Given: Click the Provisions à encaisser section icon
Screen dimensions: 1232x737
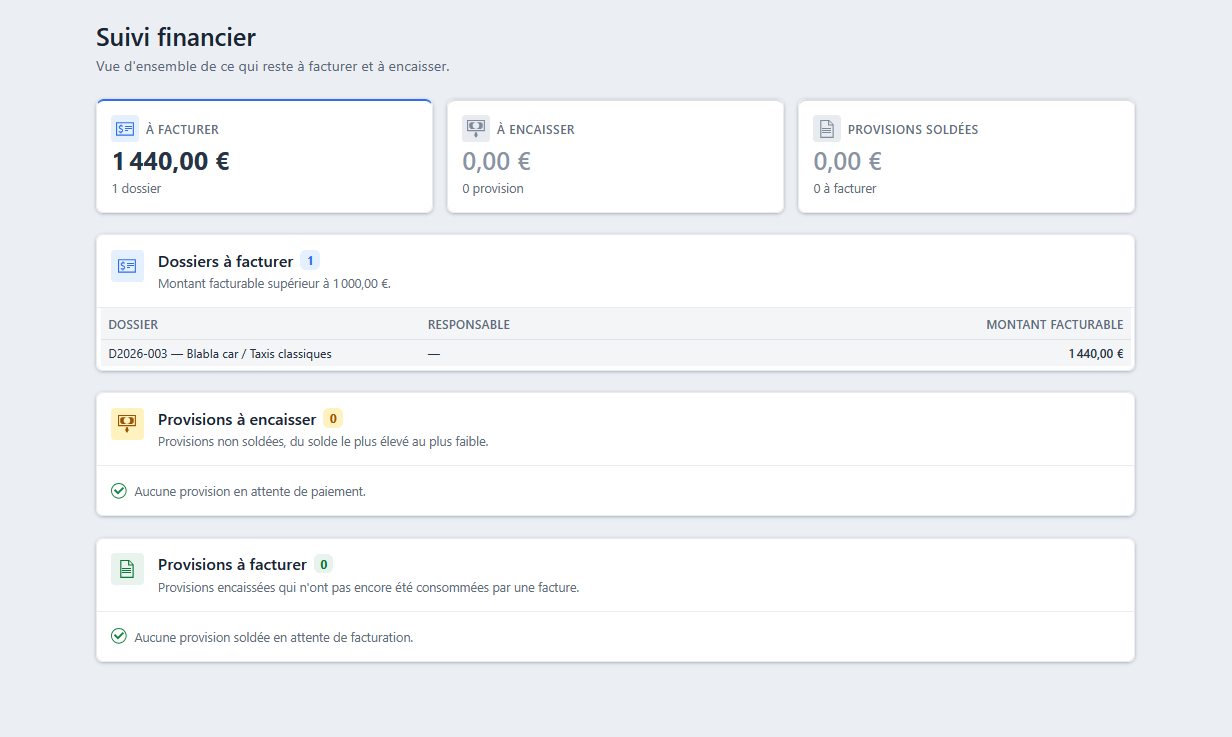Looking at the screenshot, I should pos(127,424).
